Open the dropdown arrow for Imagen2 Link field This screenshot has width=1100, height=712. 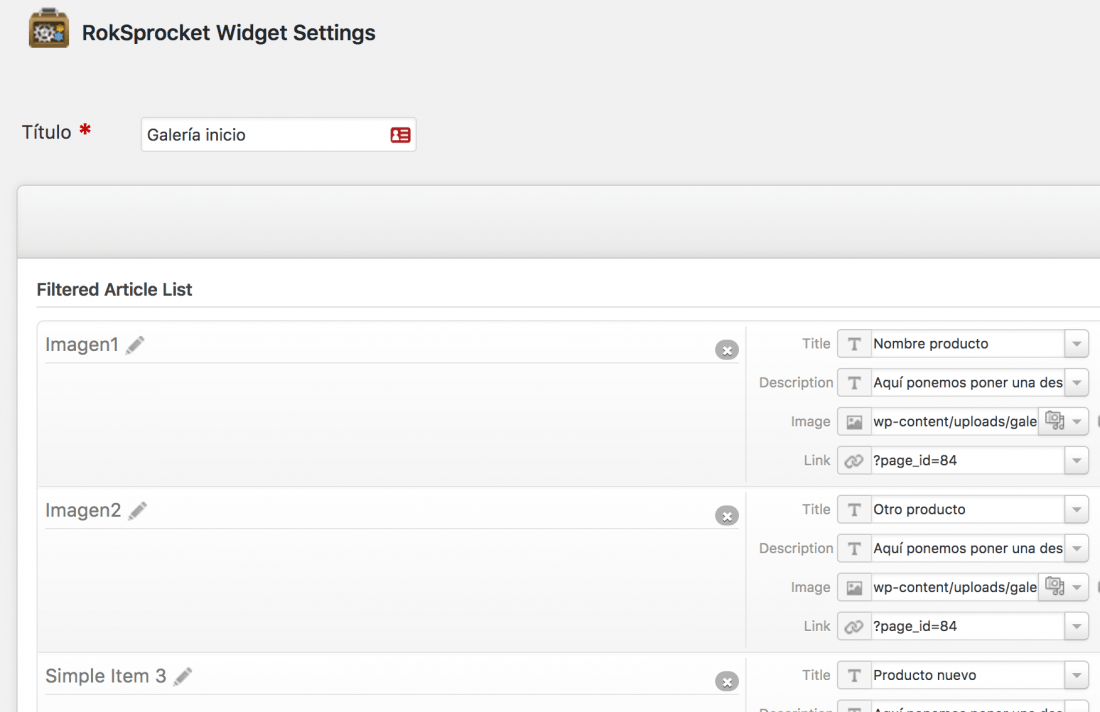(1076, 626)
